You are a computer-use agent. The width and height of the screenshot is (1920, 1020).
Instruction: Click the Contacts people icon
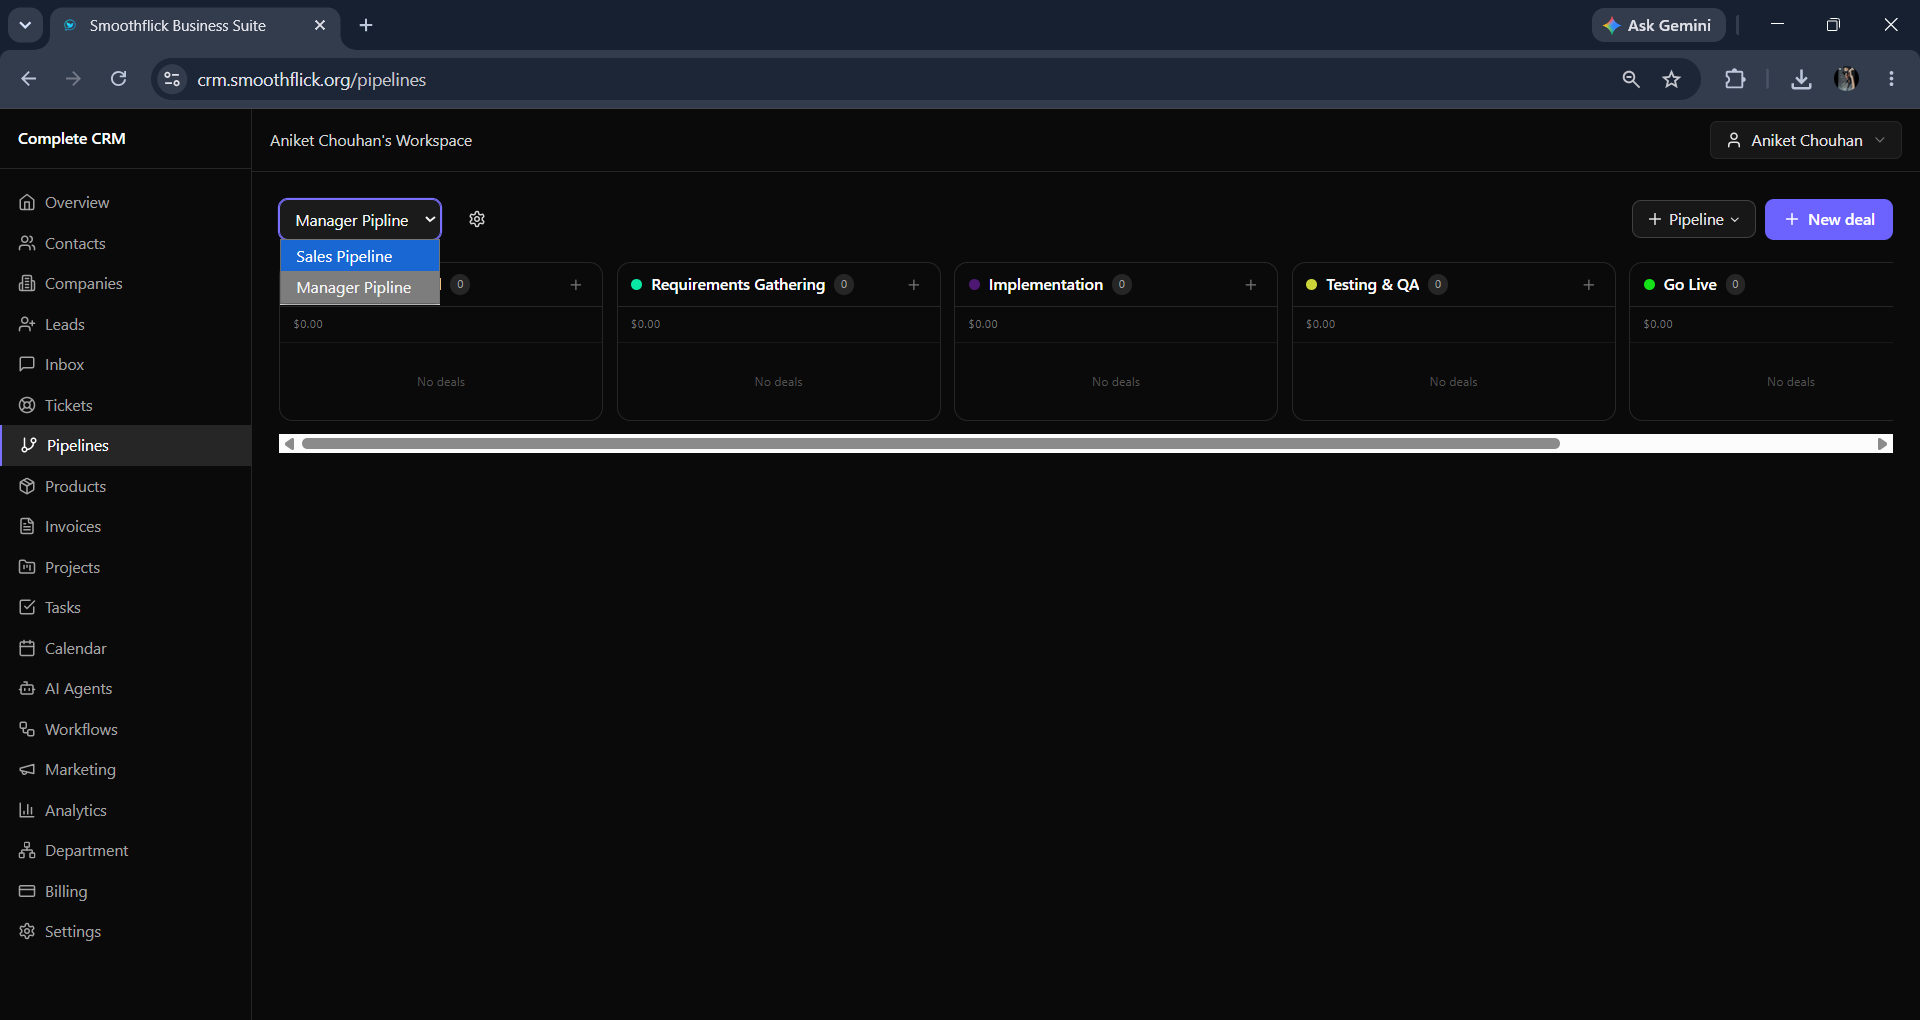click(27, 243)
